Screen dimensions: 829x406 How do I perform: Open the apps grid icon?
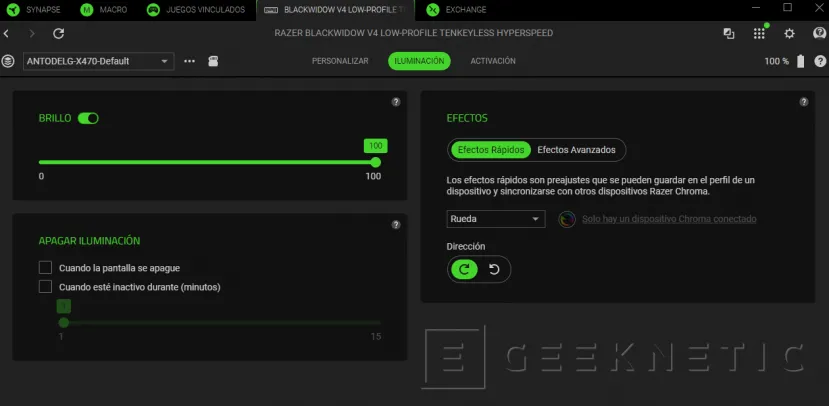click(x=759, y=33)
